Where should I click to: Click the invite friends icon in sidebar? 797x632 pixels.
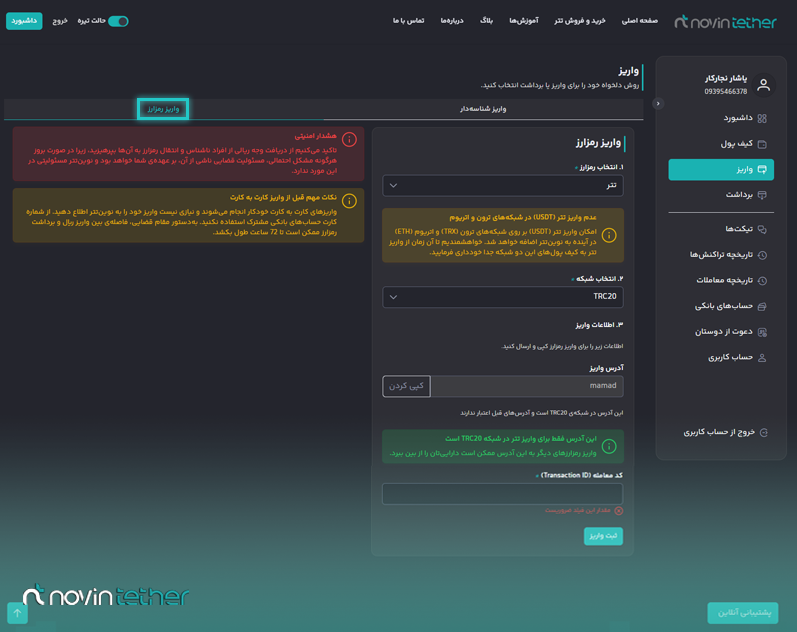point(762,332)
